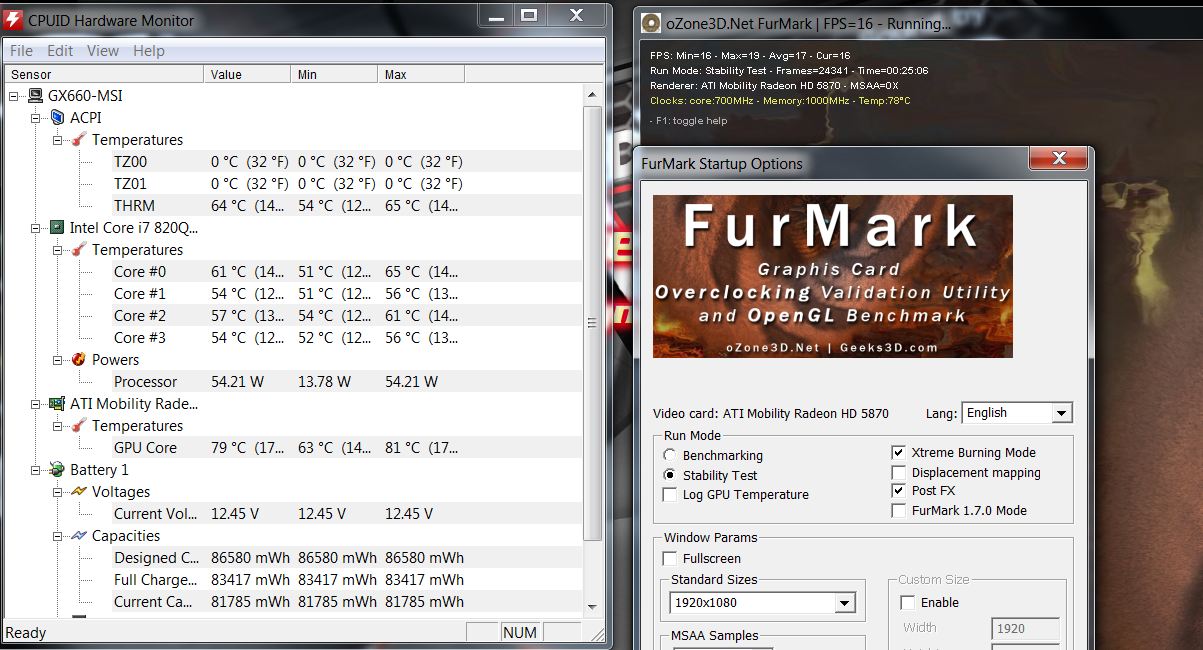1203x650 pixels.
Task: Collapse the Powers node
Action: (58, 360)
